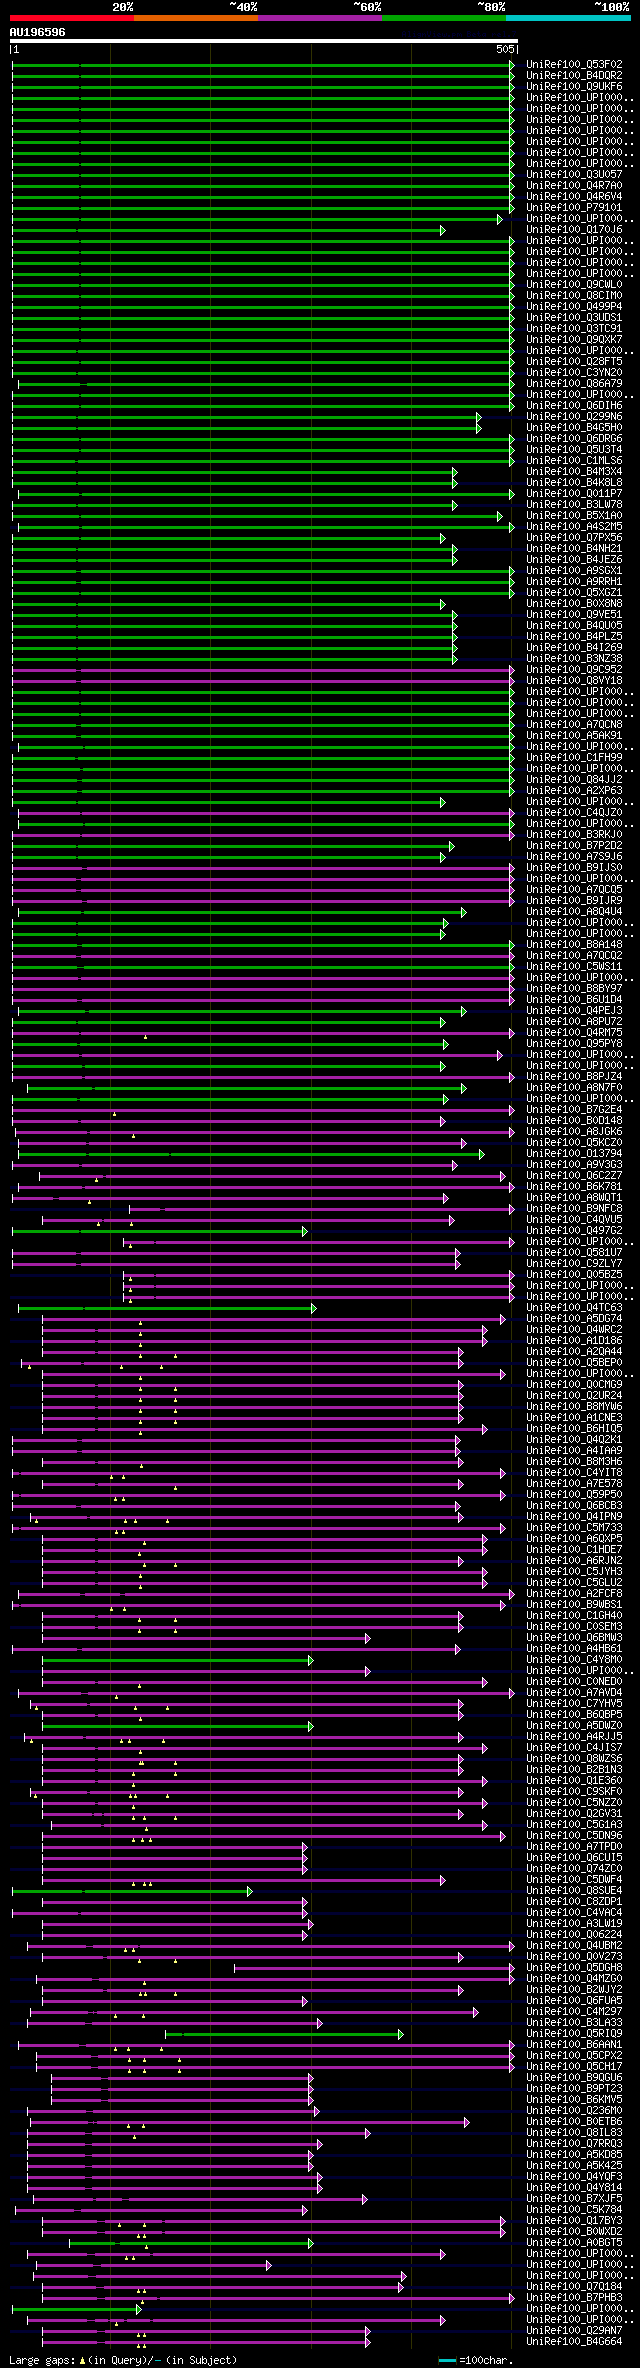
Task: Select label UniRef100_C1FH99
Action: [x=574, y=758]
